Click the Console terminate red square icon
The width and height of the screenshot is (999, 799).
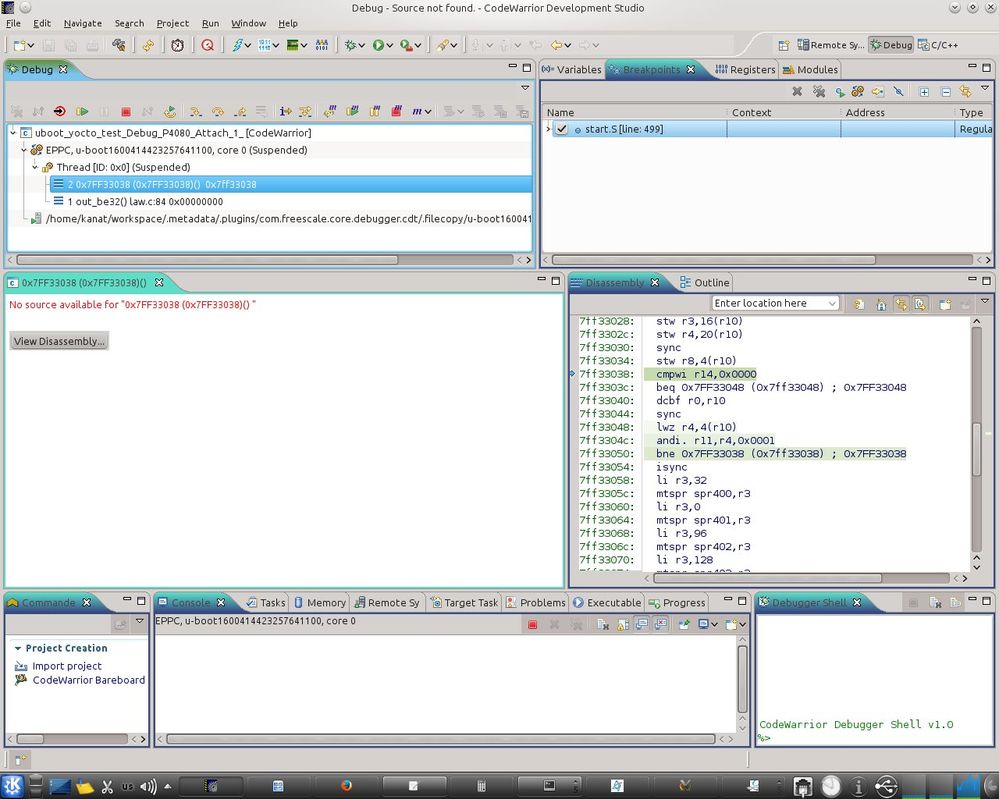(533, 625)
